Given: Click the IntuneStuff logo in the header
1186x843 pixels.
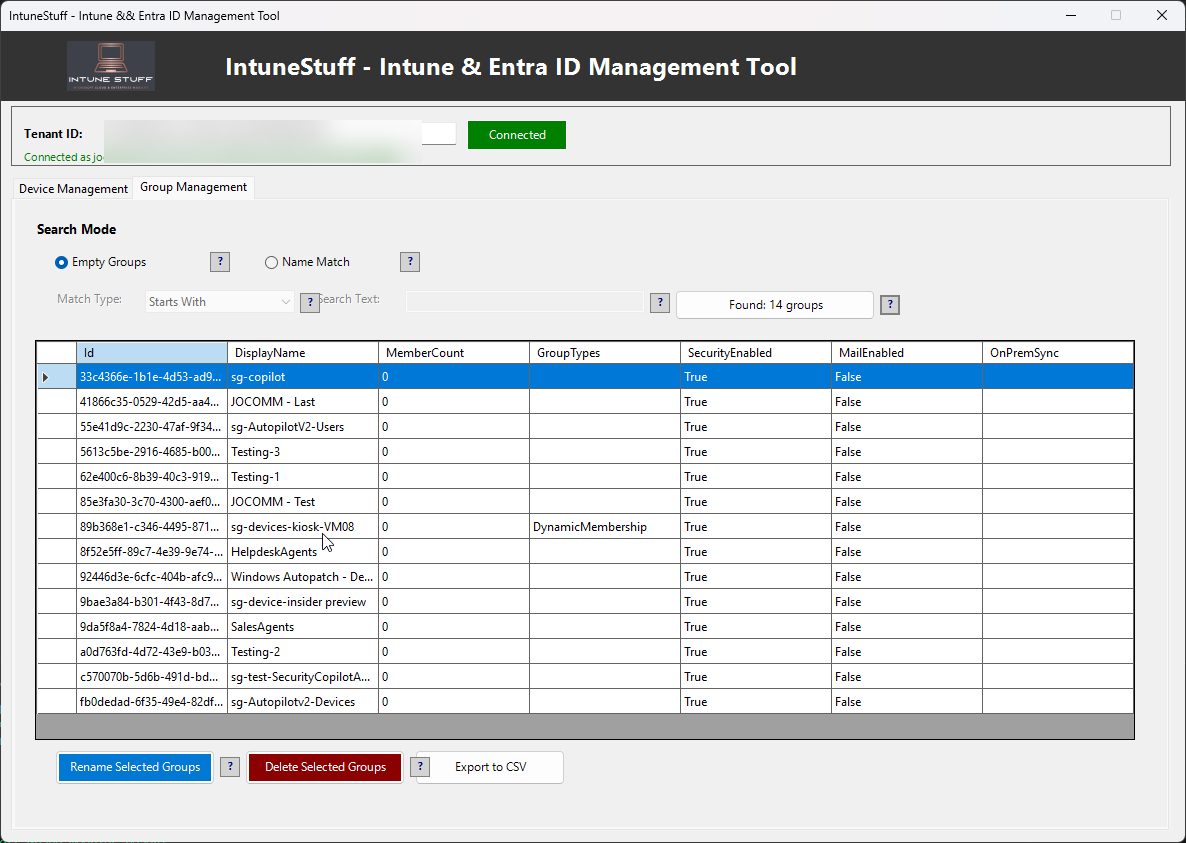Looking at the screenshot, I should click(110, 66).
